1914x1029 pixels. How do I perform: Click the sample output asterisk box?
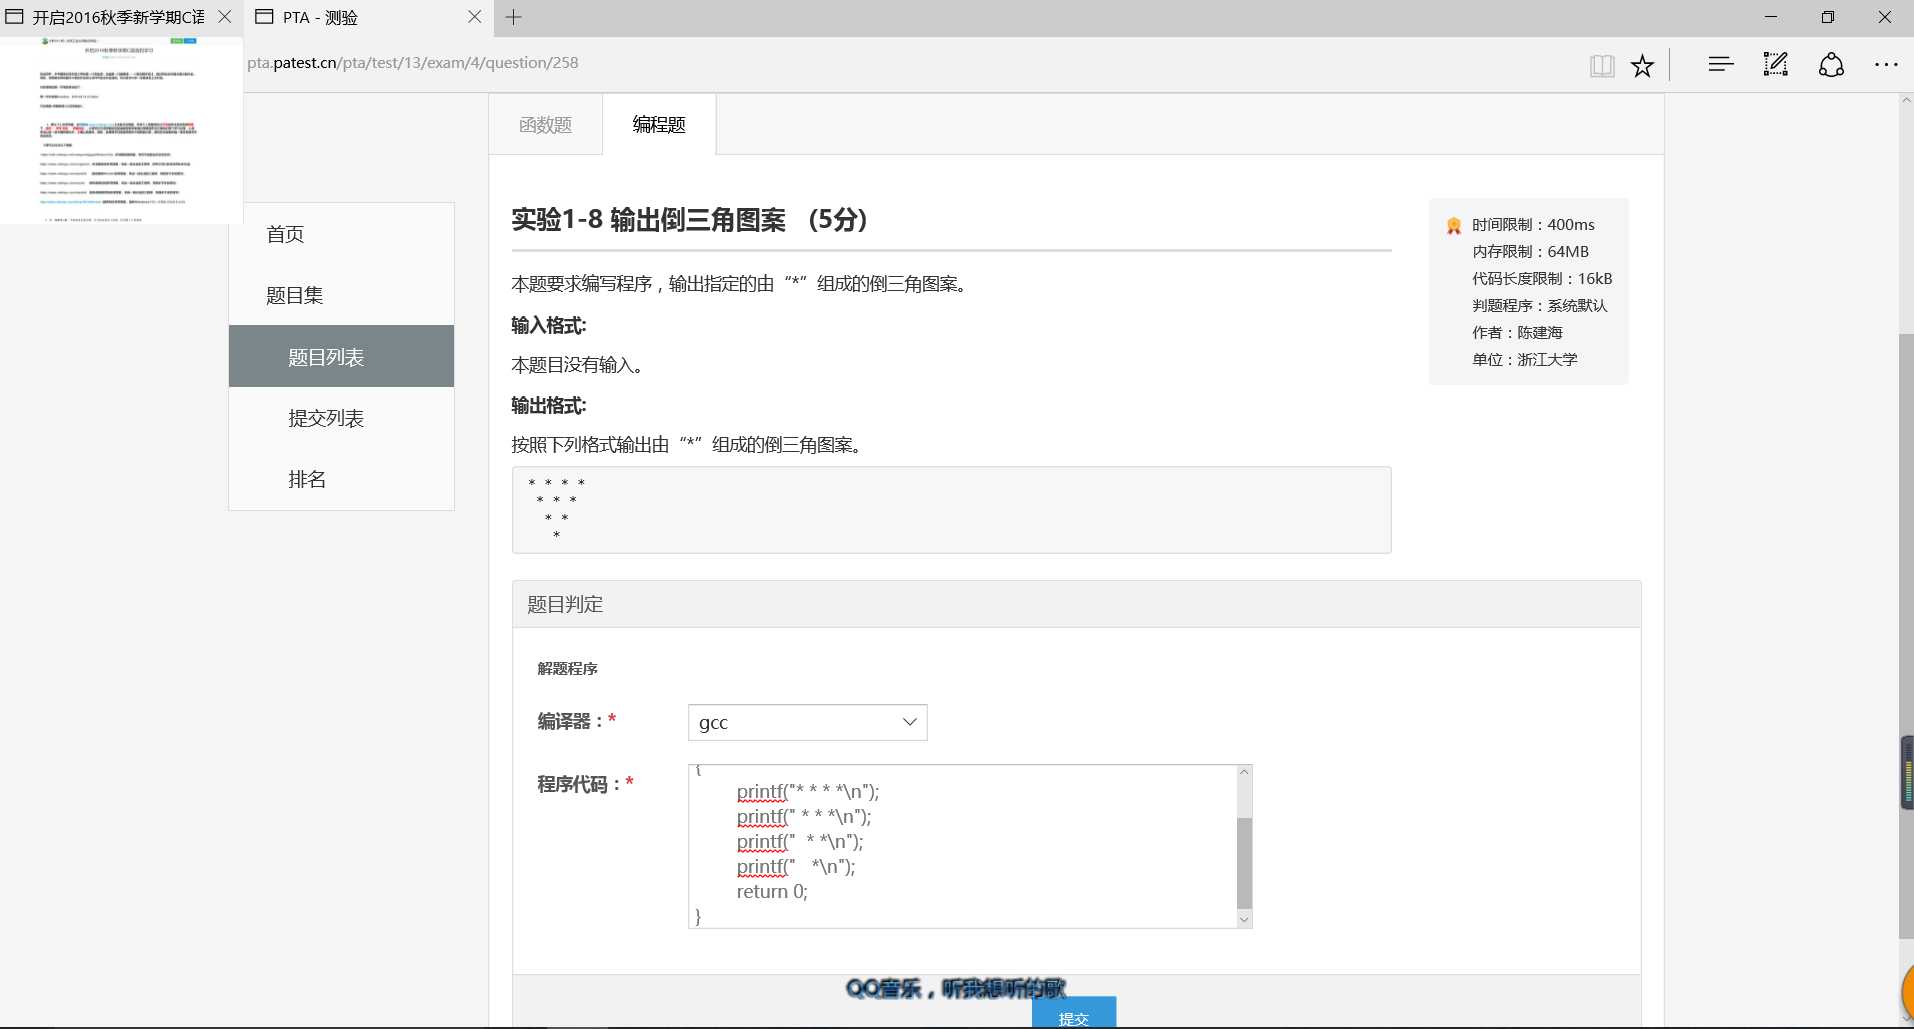click(951, 510)
